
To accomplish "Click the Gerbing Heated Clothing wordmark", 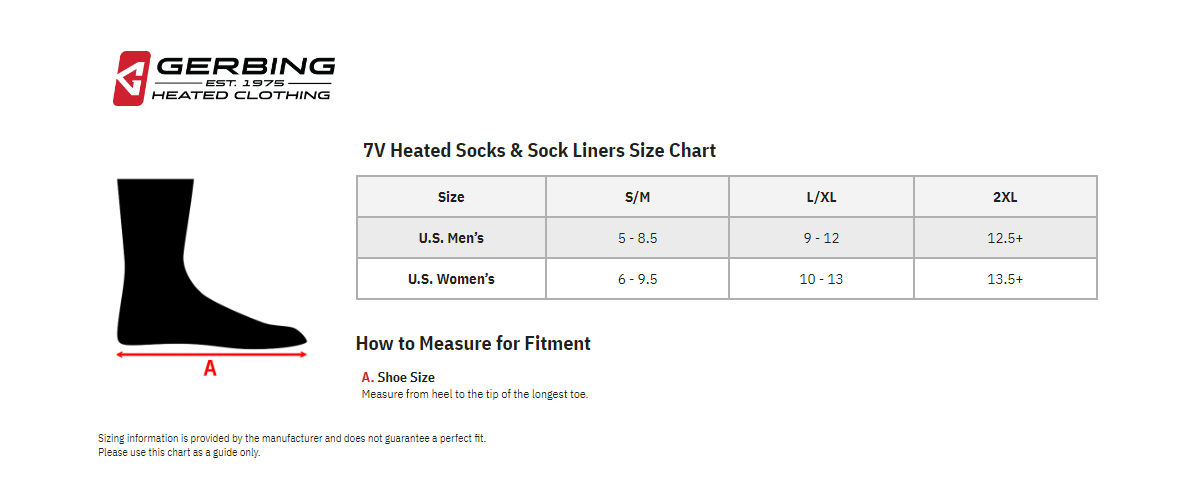I will [x=242, y=79].
